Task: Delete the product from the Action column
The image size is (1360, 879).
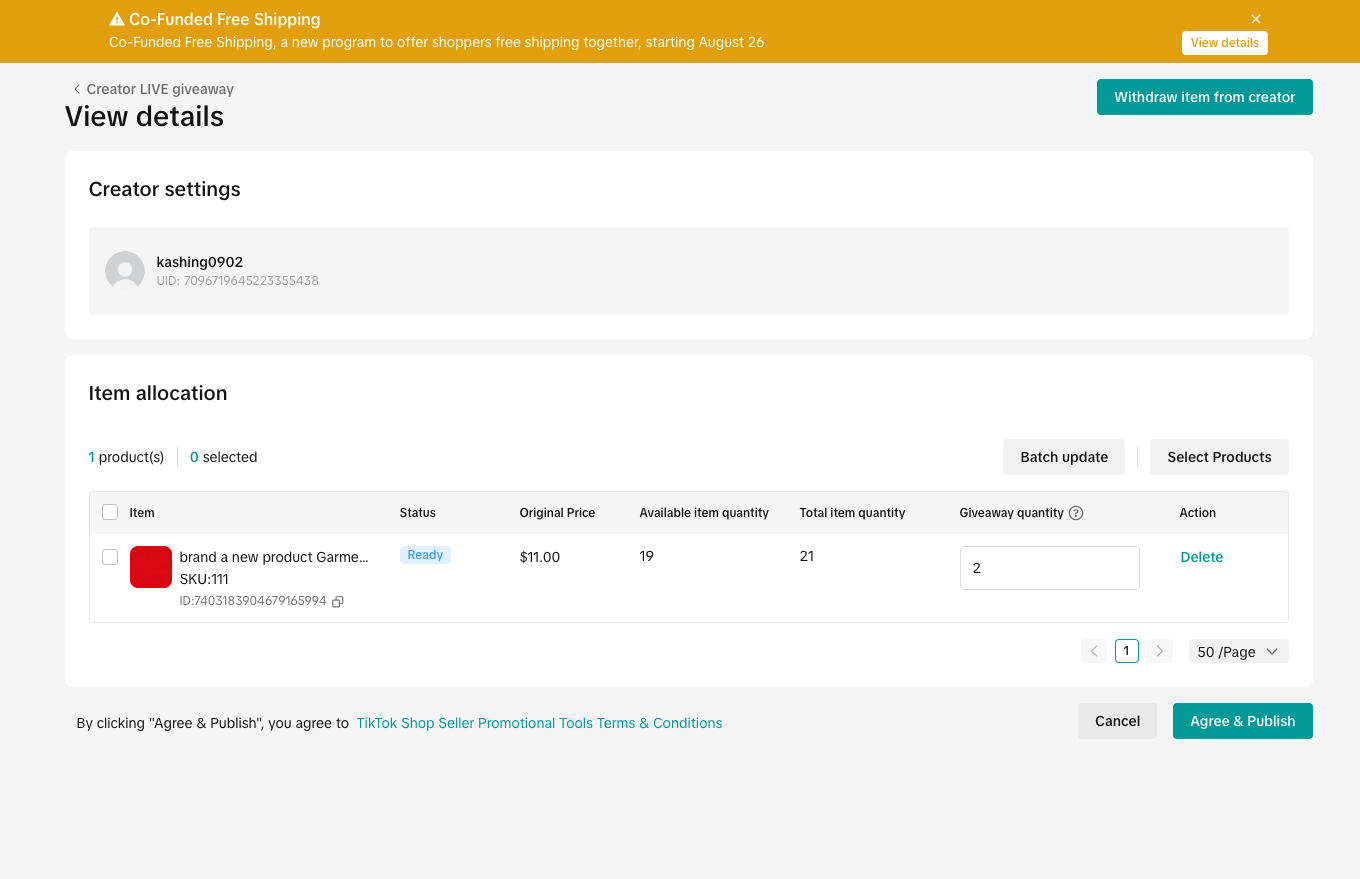Action: click(1201, 557)
